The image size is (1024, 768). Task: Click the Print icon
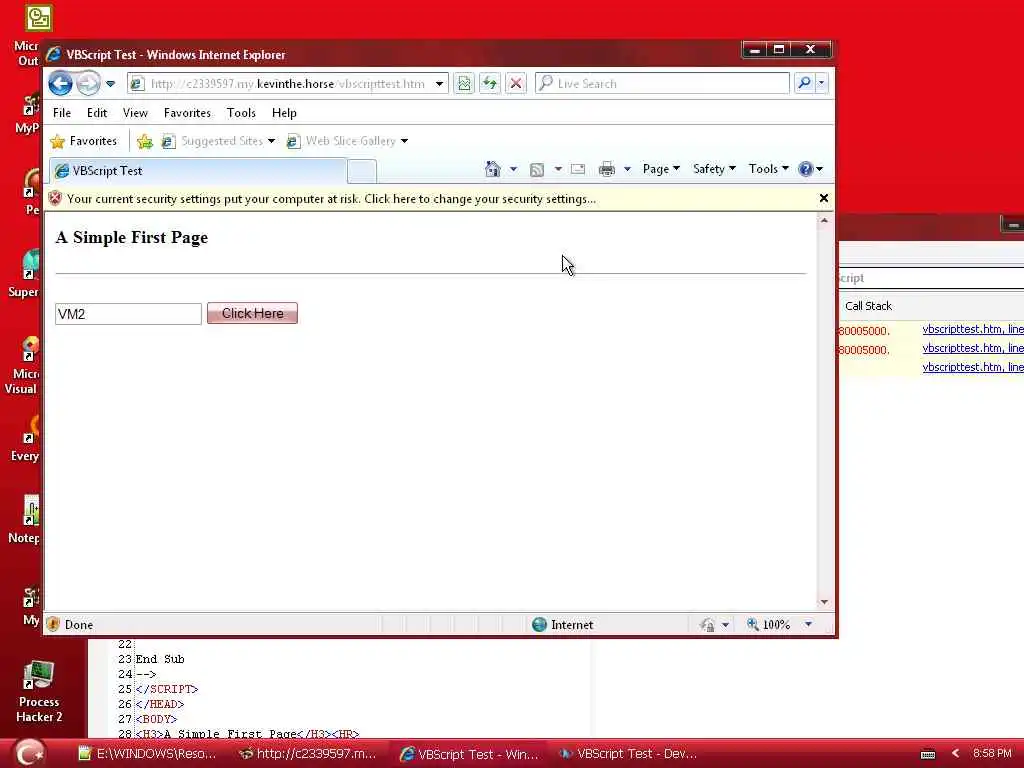click(607, 169)
